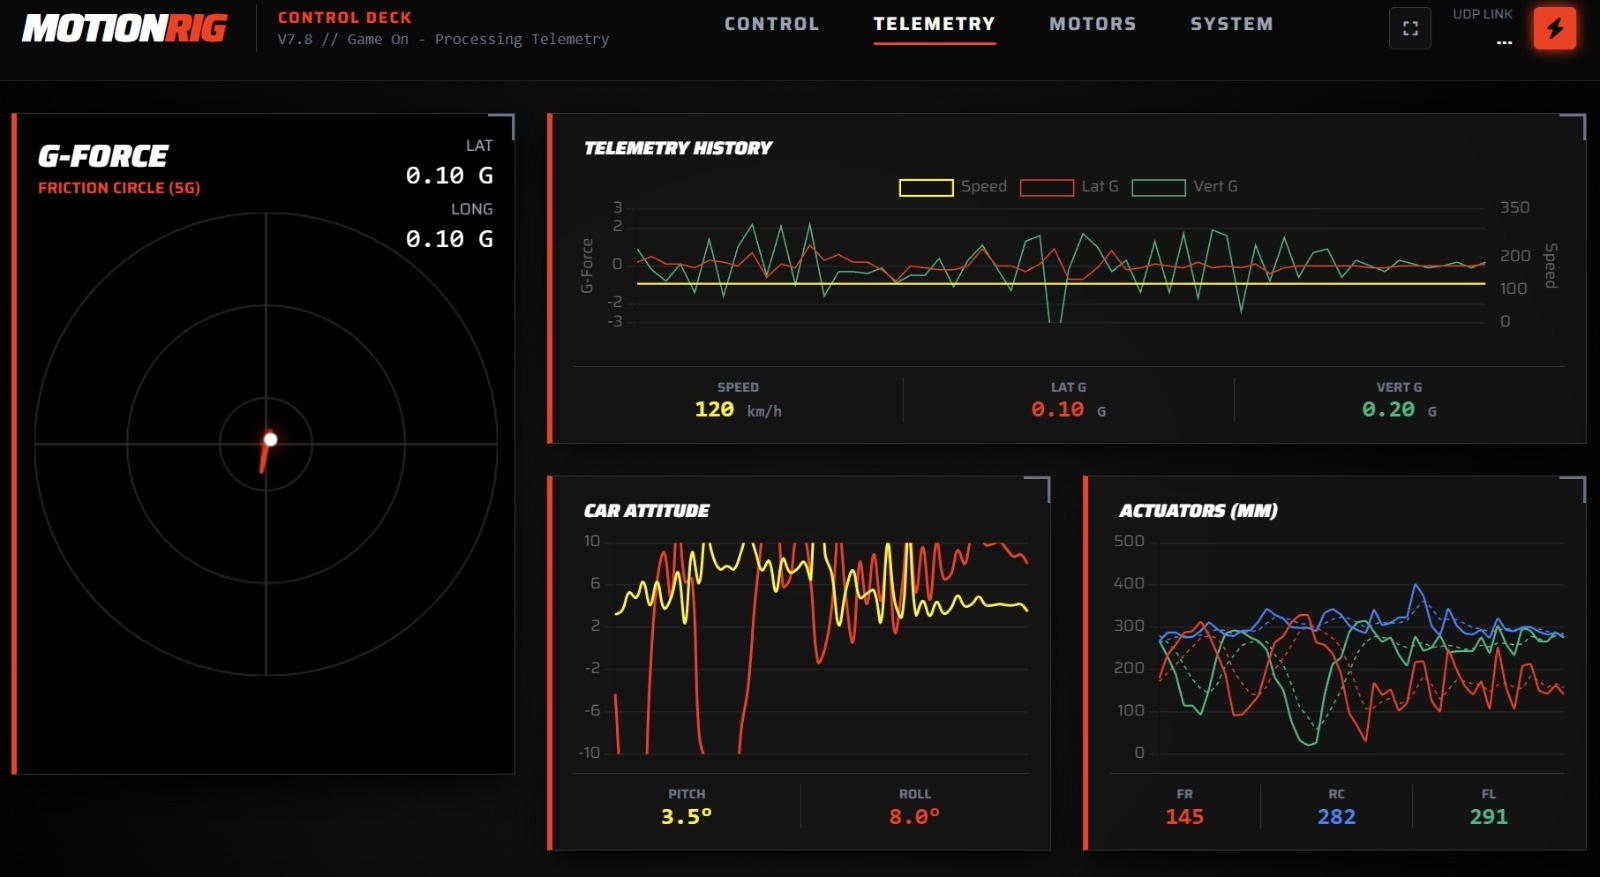Image resolution: width=1600 pixels, height=877 pixels.
Task: Click the speed value 120 km/h
Action: 738,410
